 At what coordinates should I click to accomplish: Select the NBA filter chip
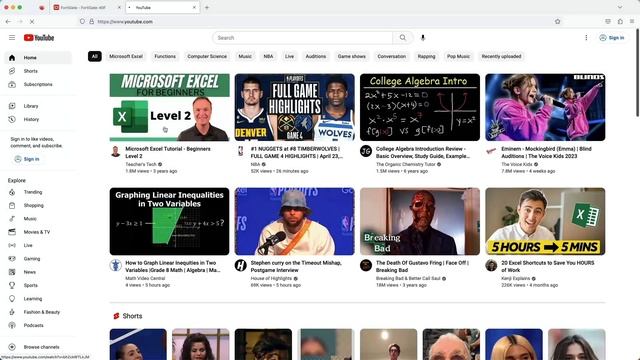click(x=268, y=56)
